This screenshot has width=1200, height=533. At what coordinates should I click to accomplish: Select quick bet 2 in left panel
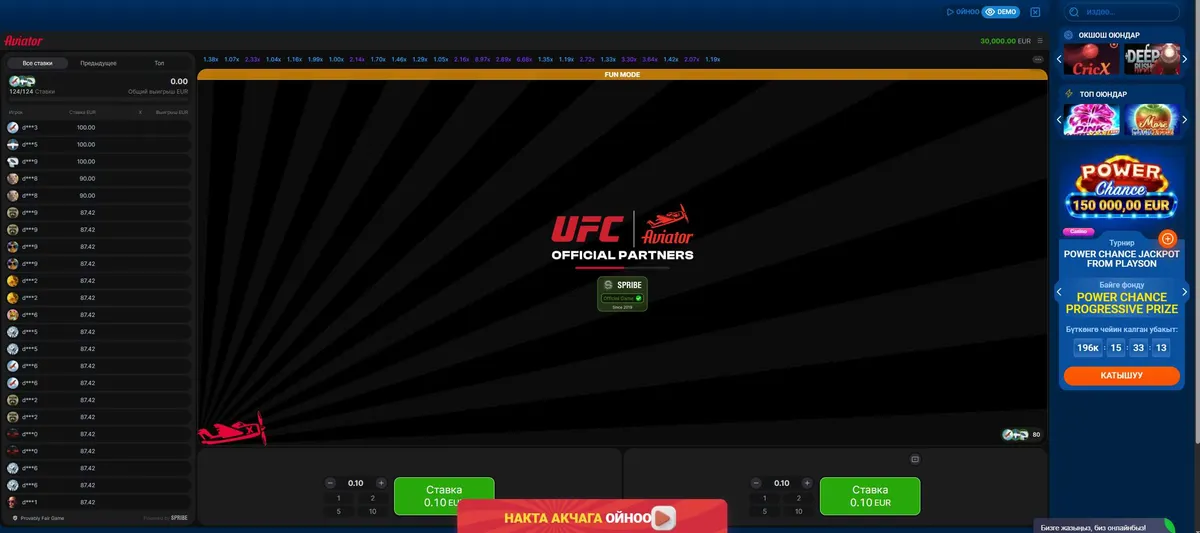pos(373,498)
